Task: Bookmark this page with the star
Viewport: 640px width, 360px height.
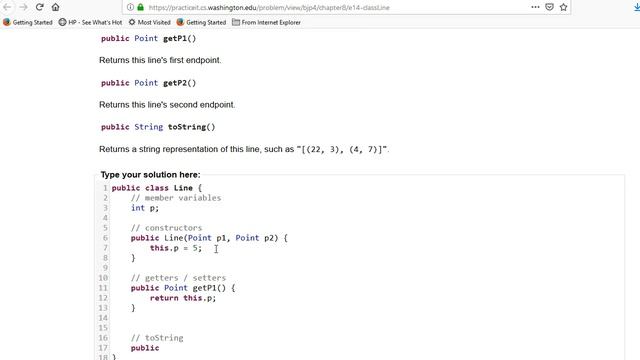Action: point(564,7)
